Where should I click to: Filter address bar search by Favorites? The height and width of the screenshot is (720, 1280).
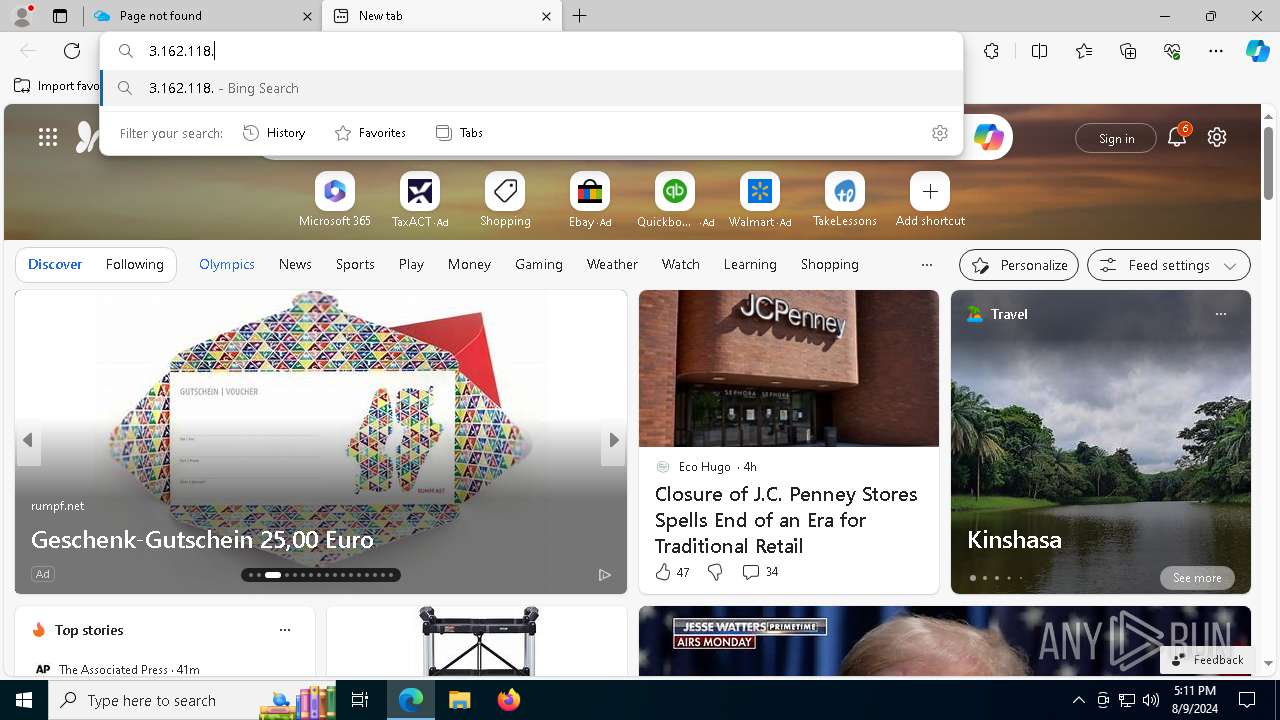pyautogui.click(x=370, y=133)
